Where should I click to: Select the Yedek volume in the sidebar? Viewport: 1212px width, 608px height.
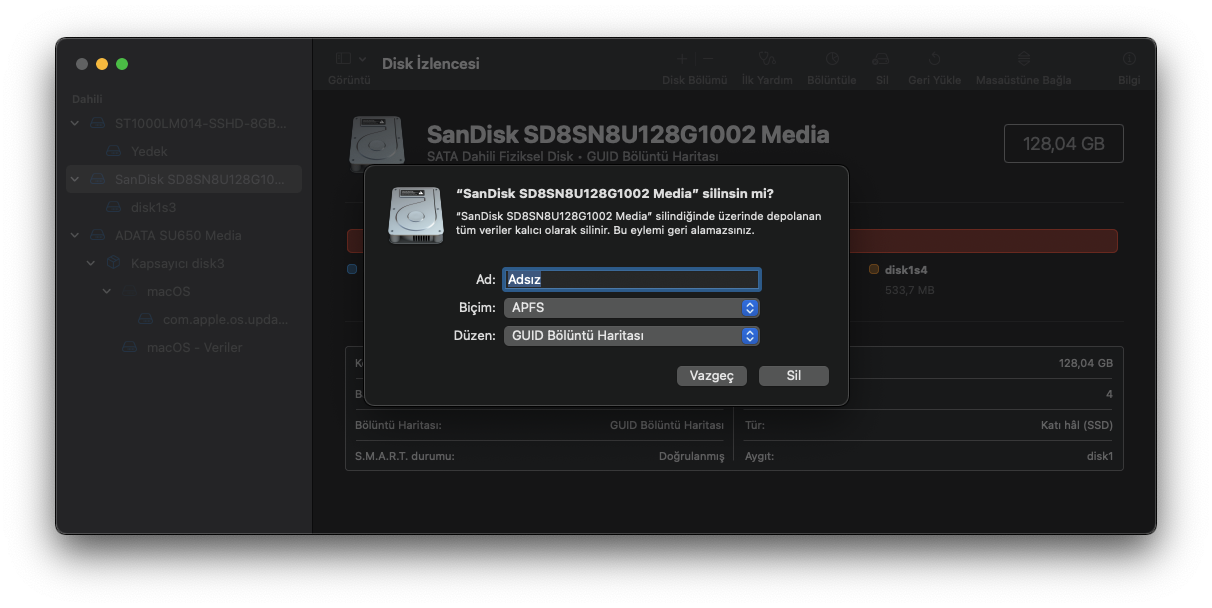[184, 151]
